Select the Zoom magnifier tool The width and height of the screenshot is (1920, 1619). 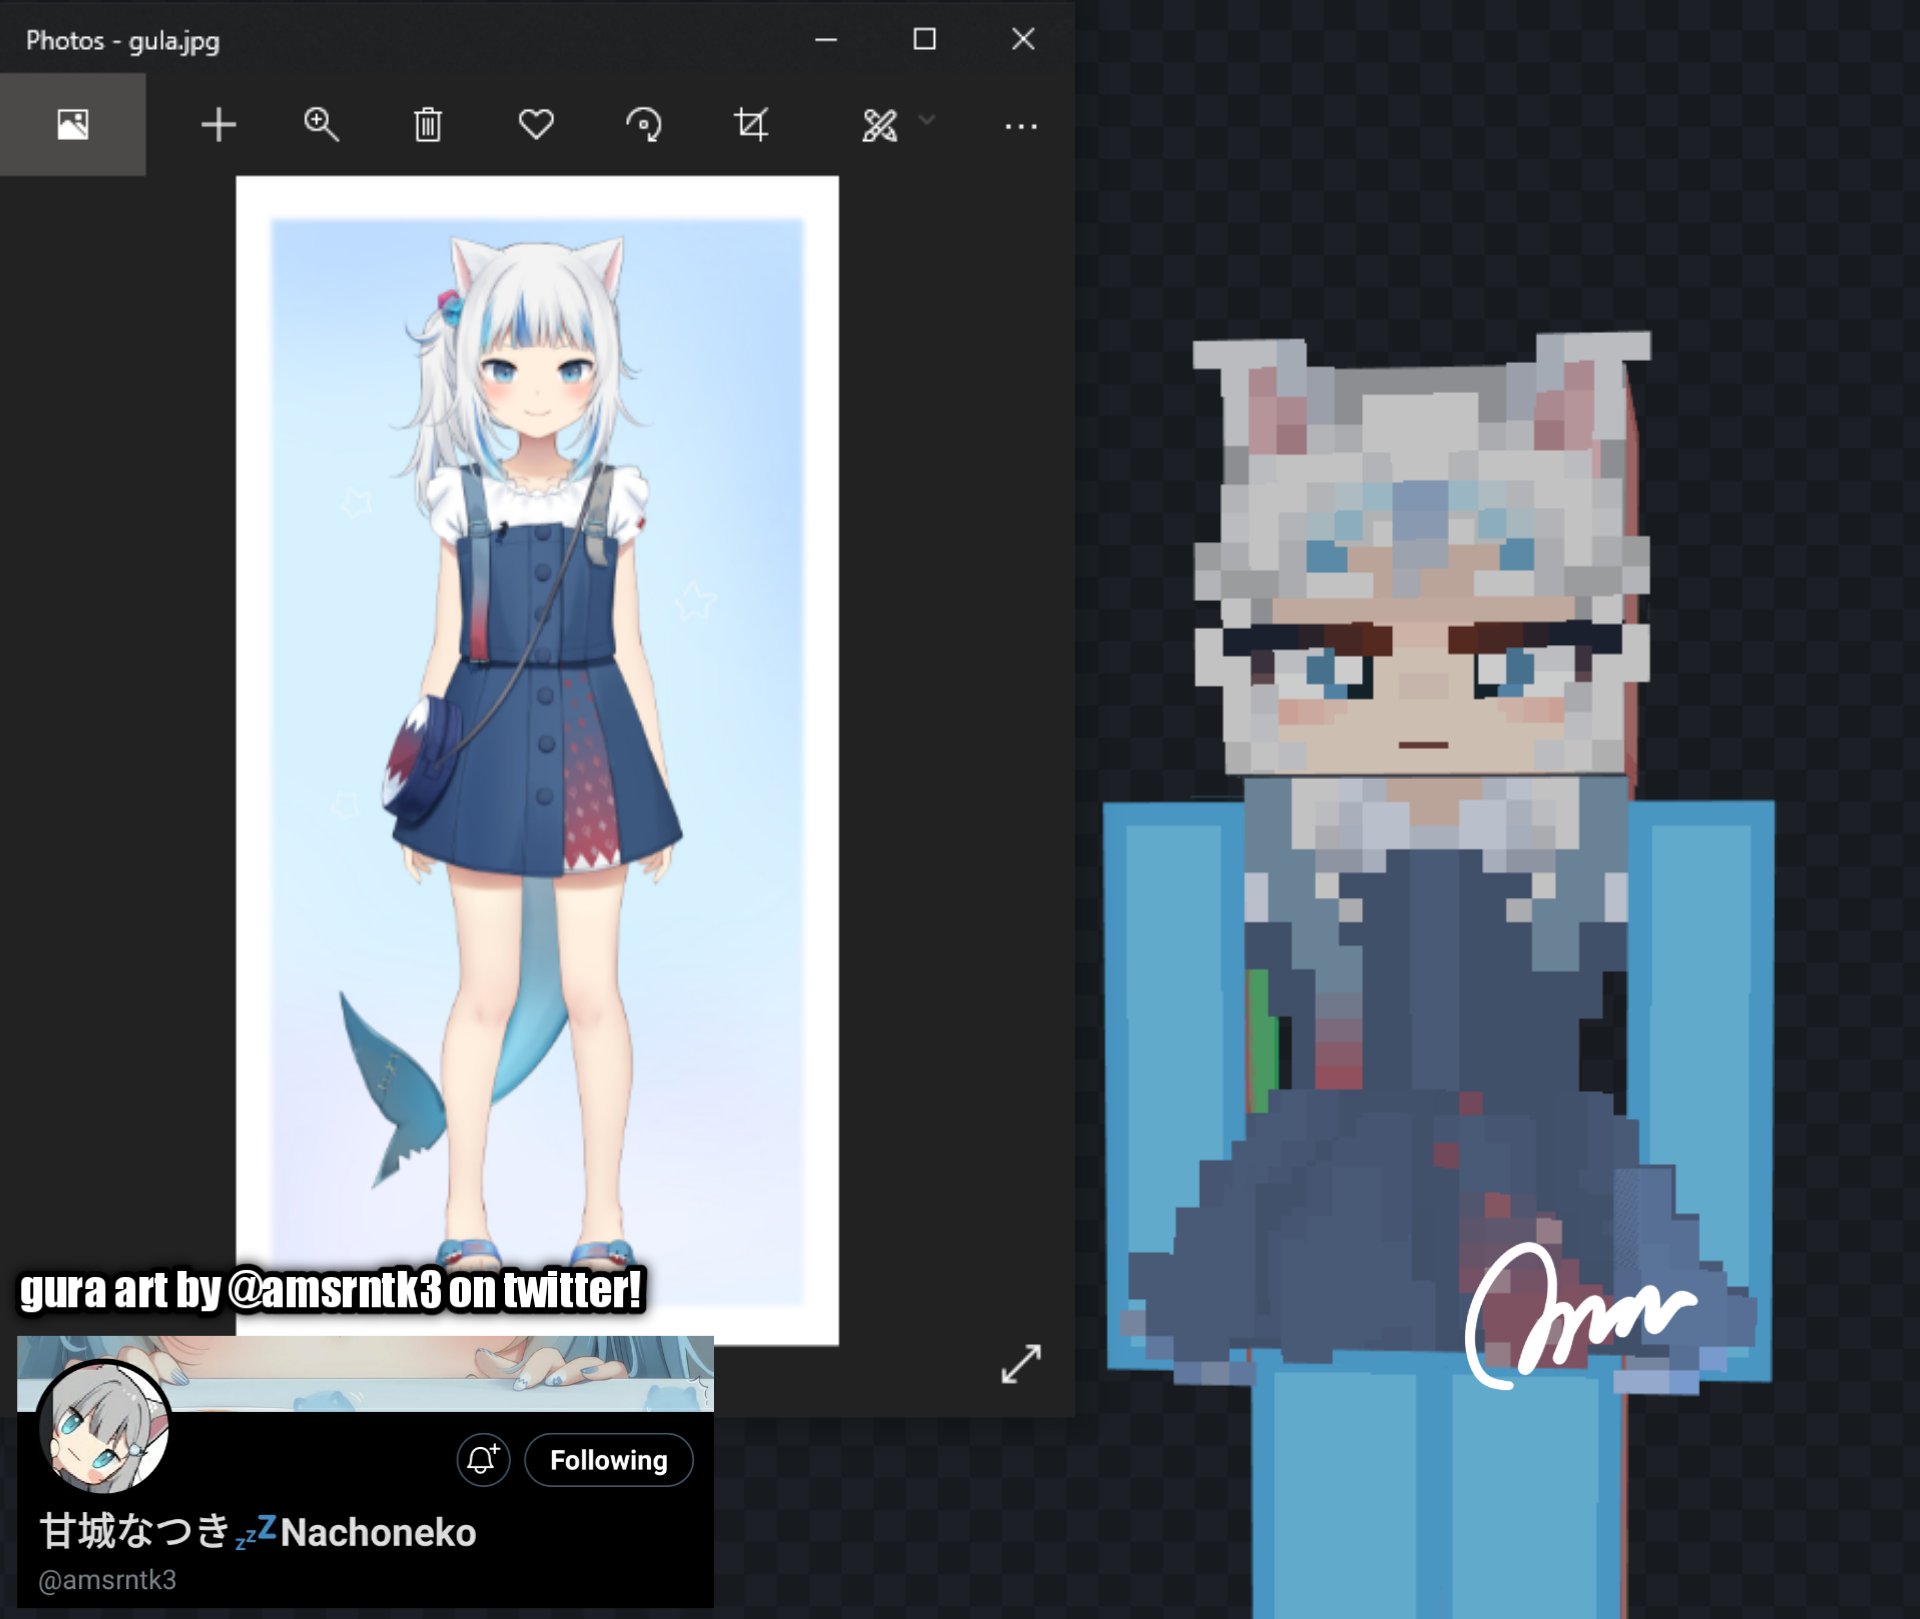[321, 125]
